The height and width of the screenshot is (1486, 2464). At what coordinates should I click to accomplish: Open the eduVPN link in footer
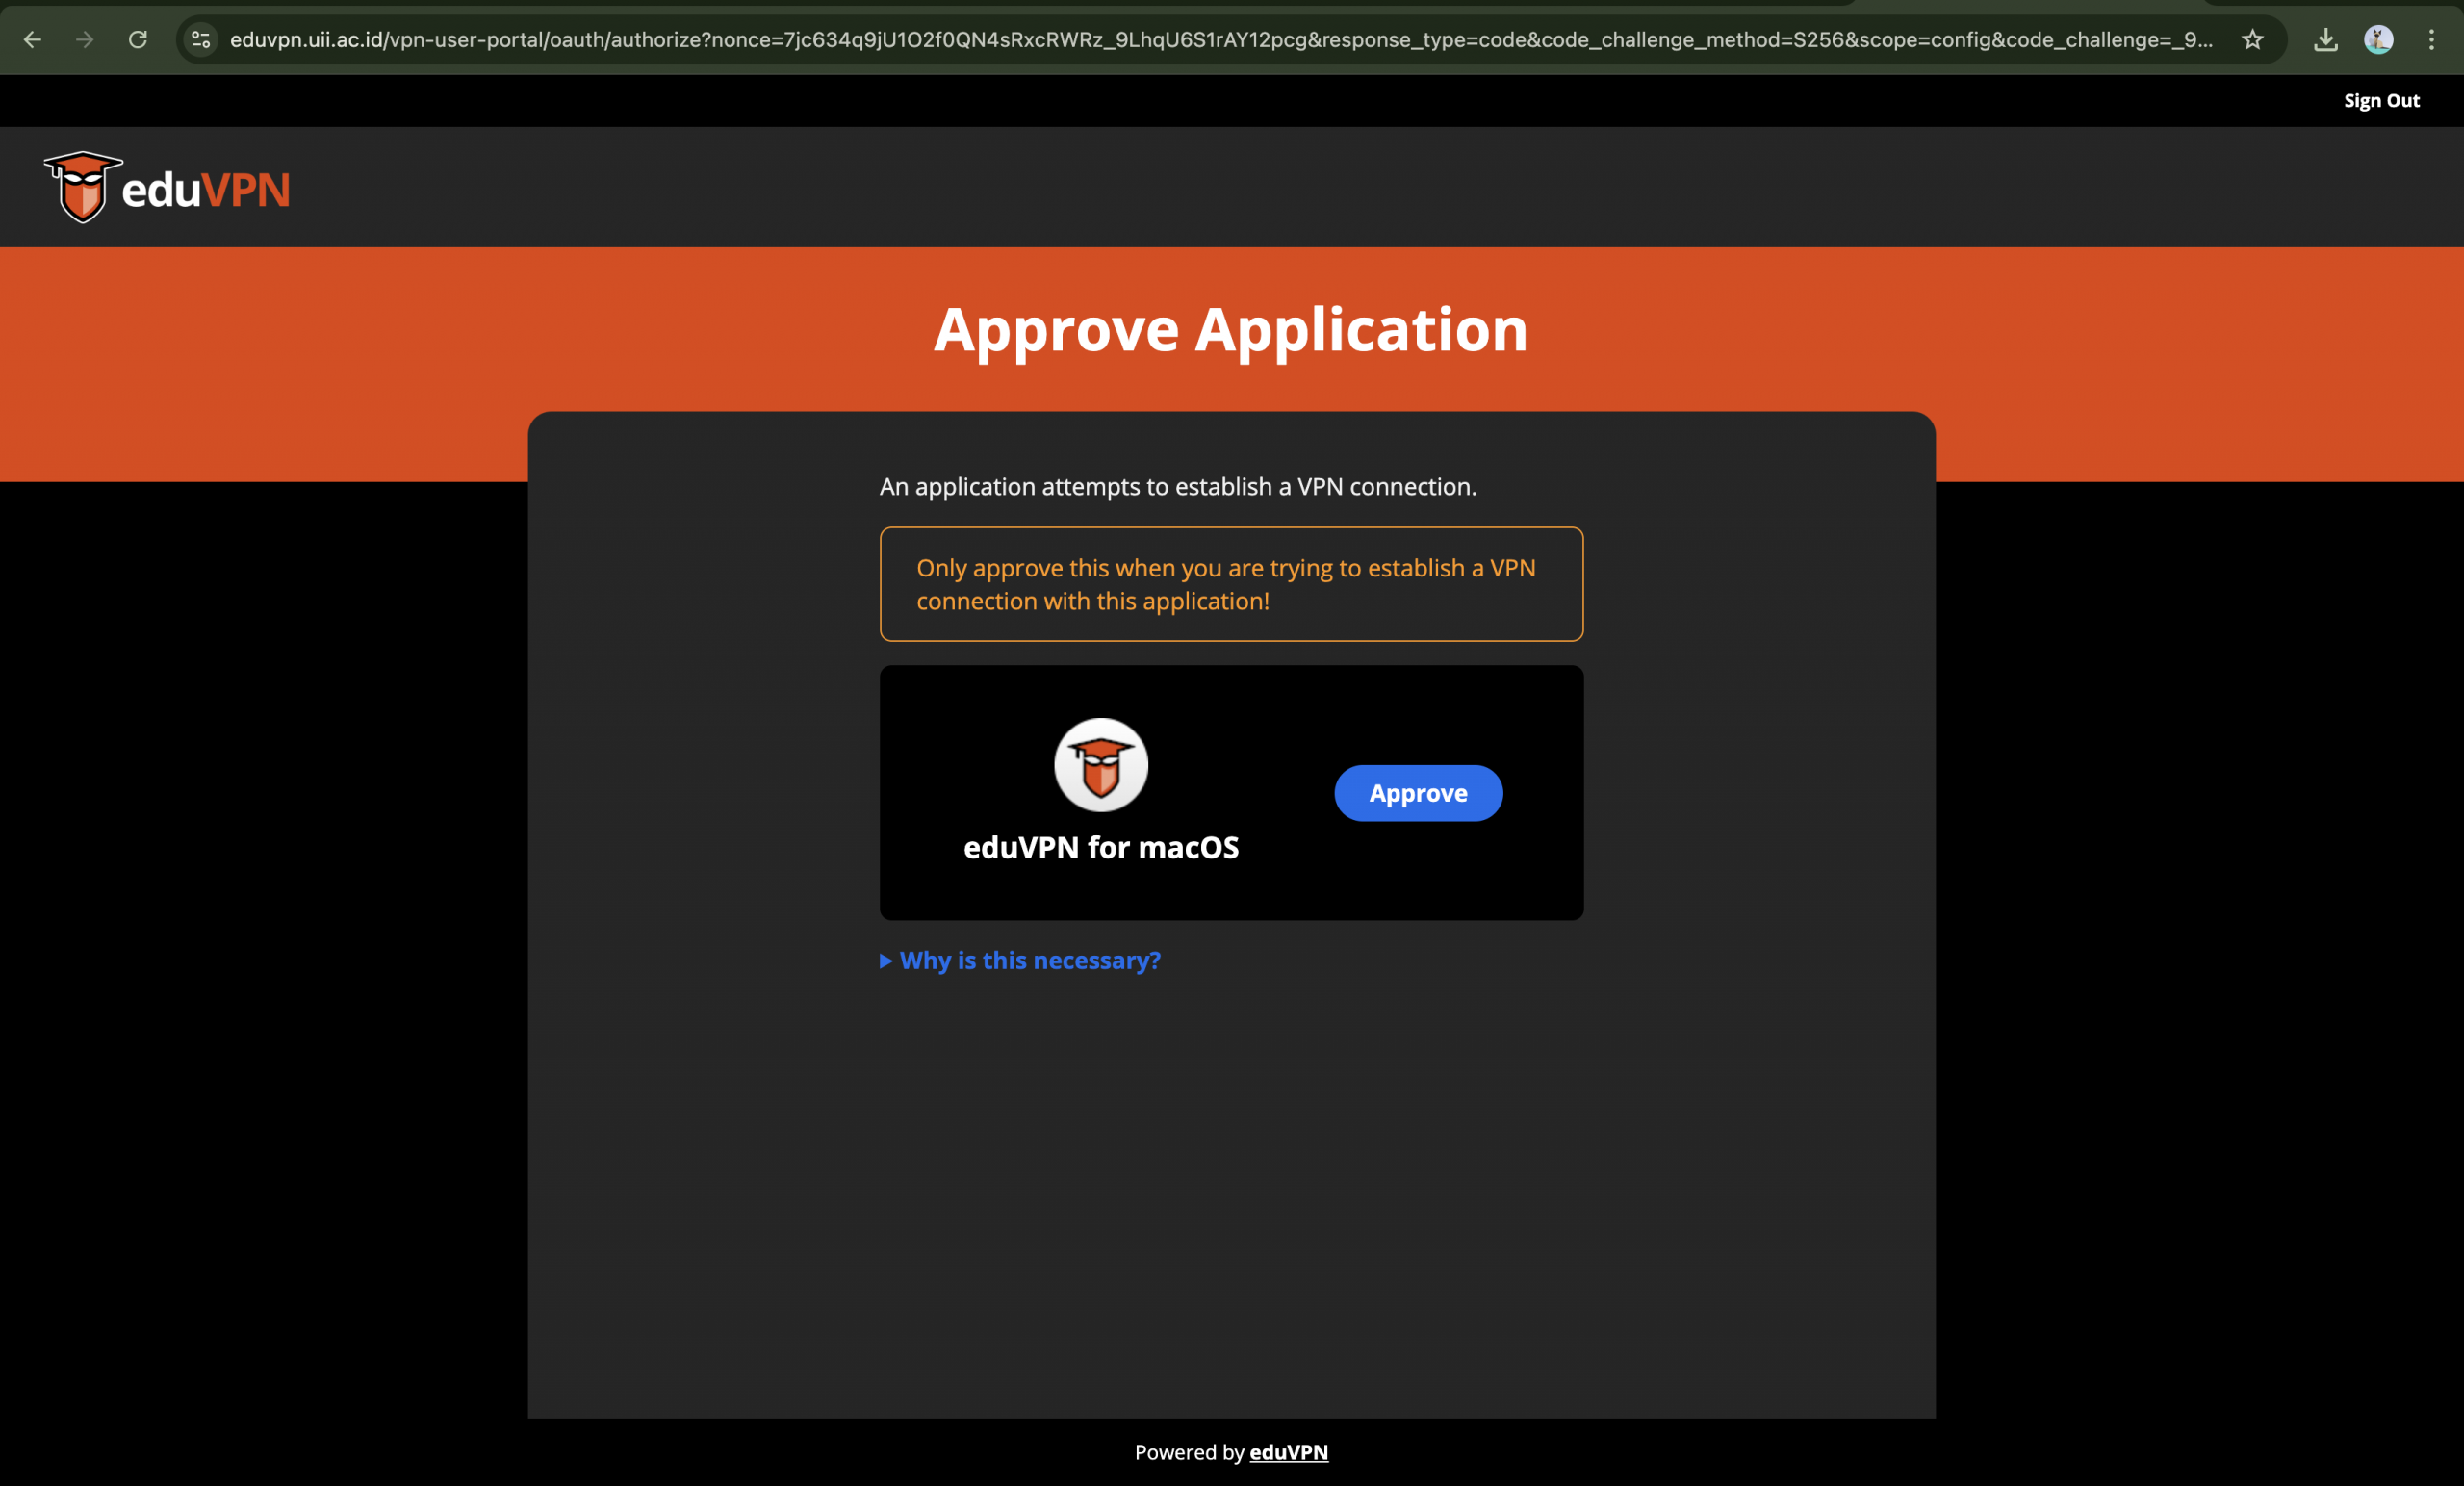tap(1288, 1452)
